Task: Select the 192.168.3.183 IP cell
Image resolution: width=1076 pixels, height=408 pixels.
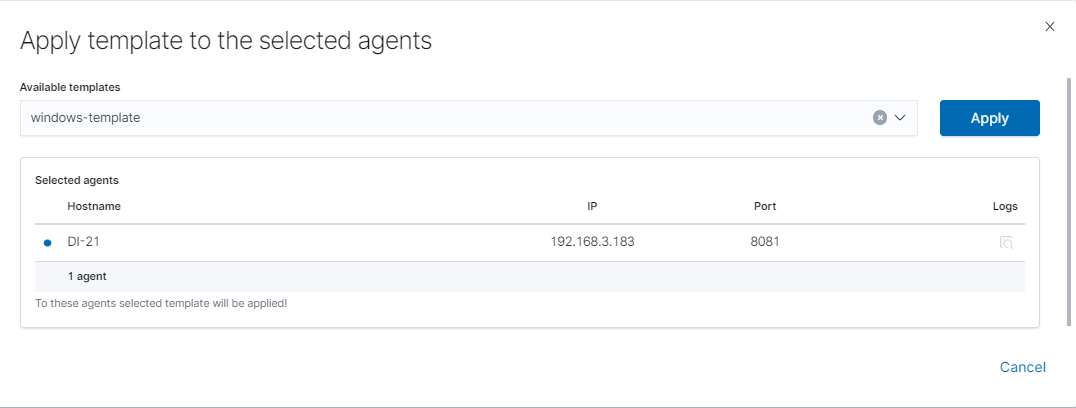Action: tap(592, 242)
